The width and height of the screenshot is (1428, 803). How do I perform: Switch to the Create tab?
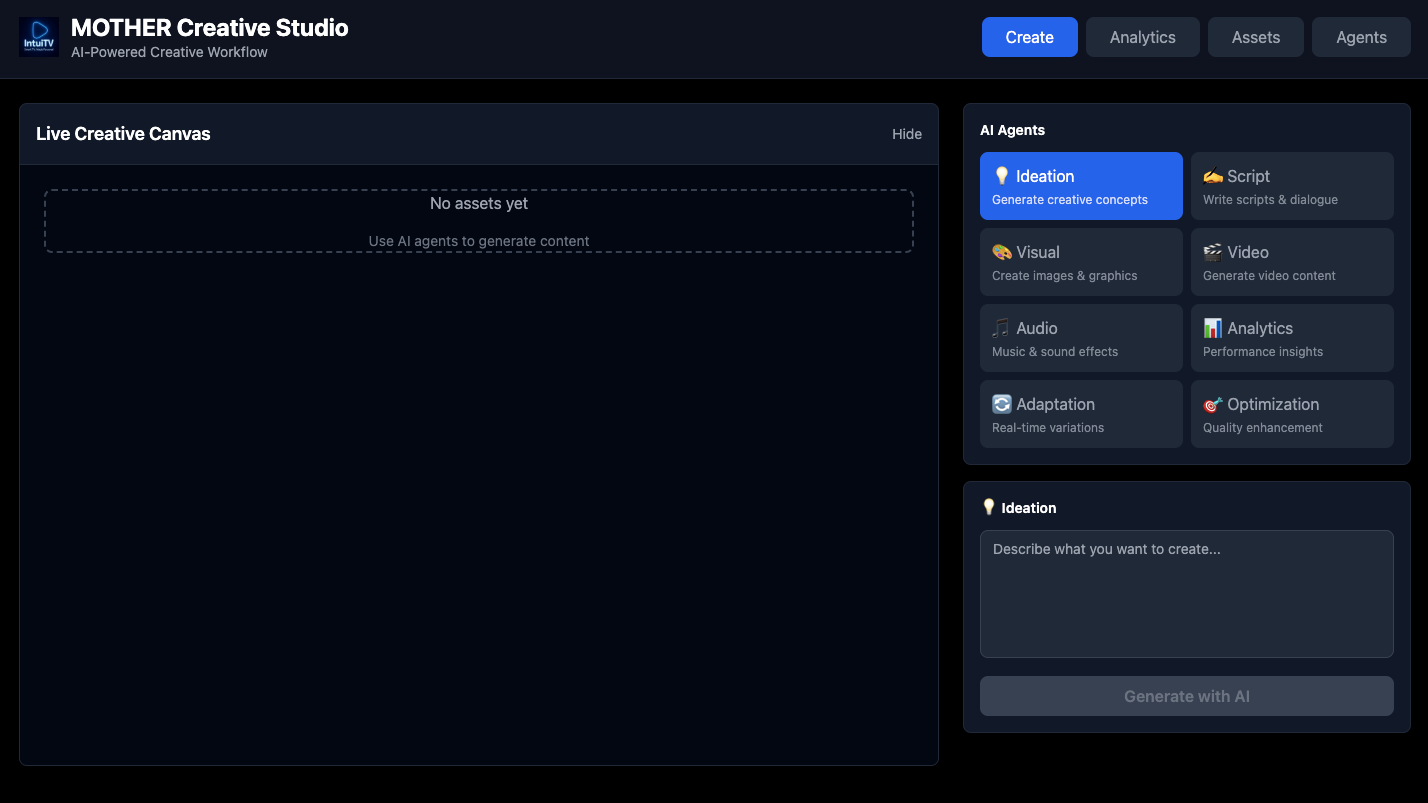tap(1029, 37)
